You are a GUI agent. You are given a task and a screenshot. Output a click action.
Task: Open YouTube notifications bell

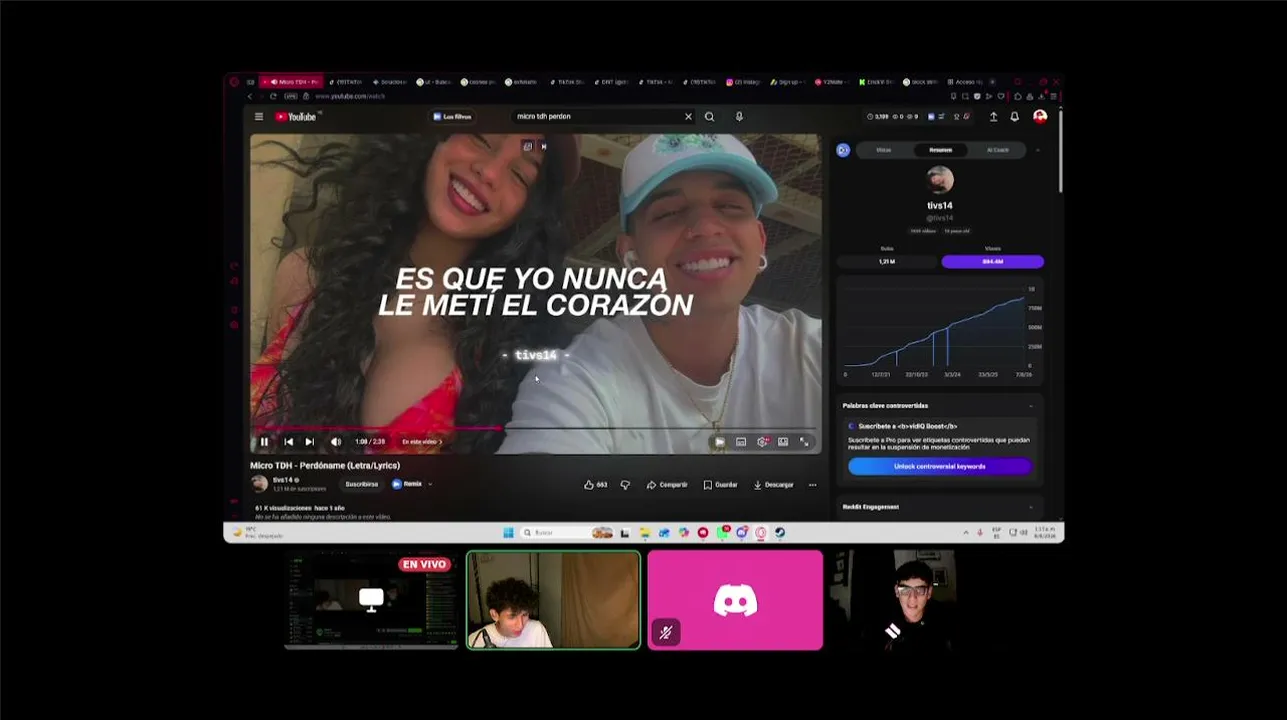pos(1014,117)
